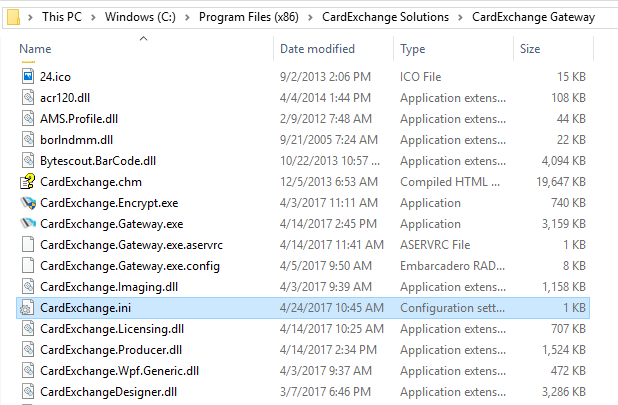Select the 24.ico file icon
Image resolution: width=618 pixels, height=405 pixels.
pos(28,76)
